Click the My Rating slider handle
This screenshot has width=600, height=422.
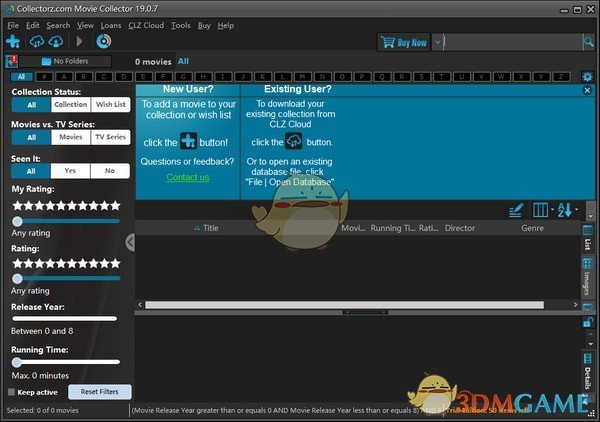[17, 221]
